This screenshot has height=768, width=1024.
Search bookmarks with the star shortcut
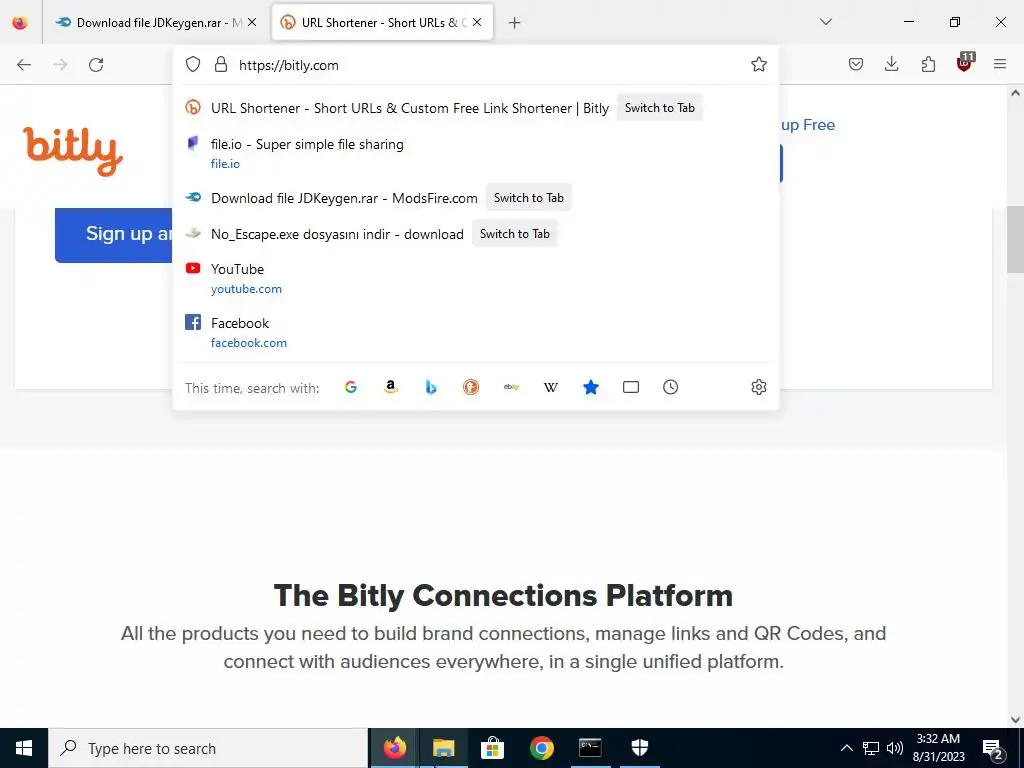pyautogui.click(x=591, y=387)
